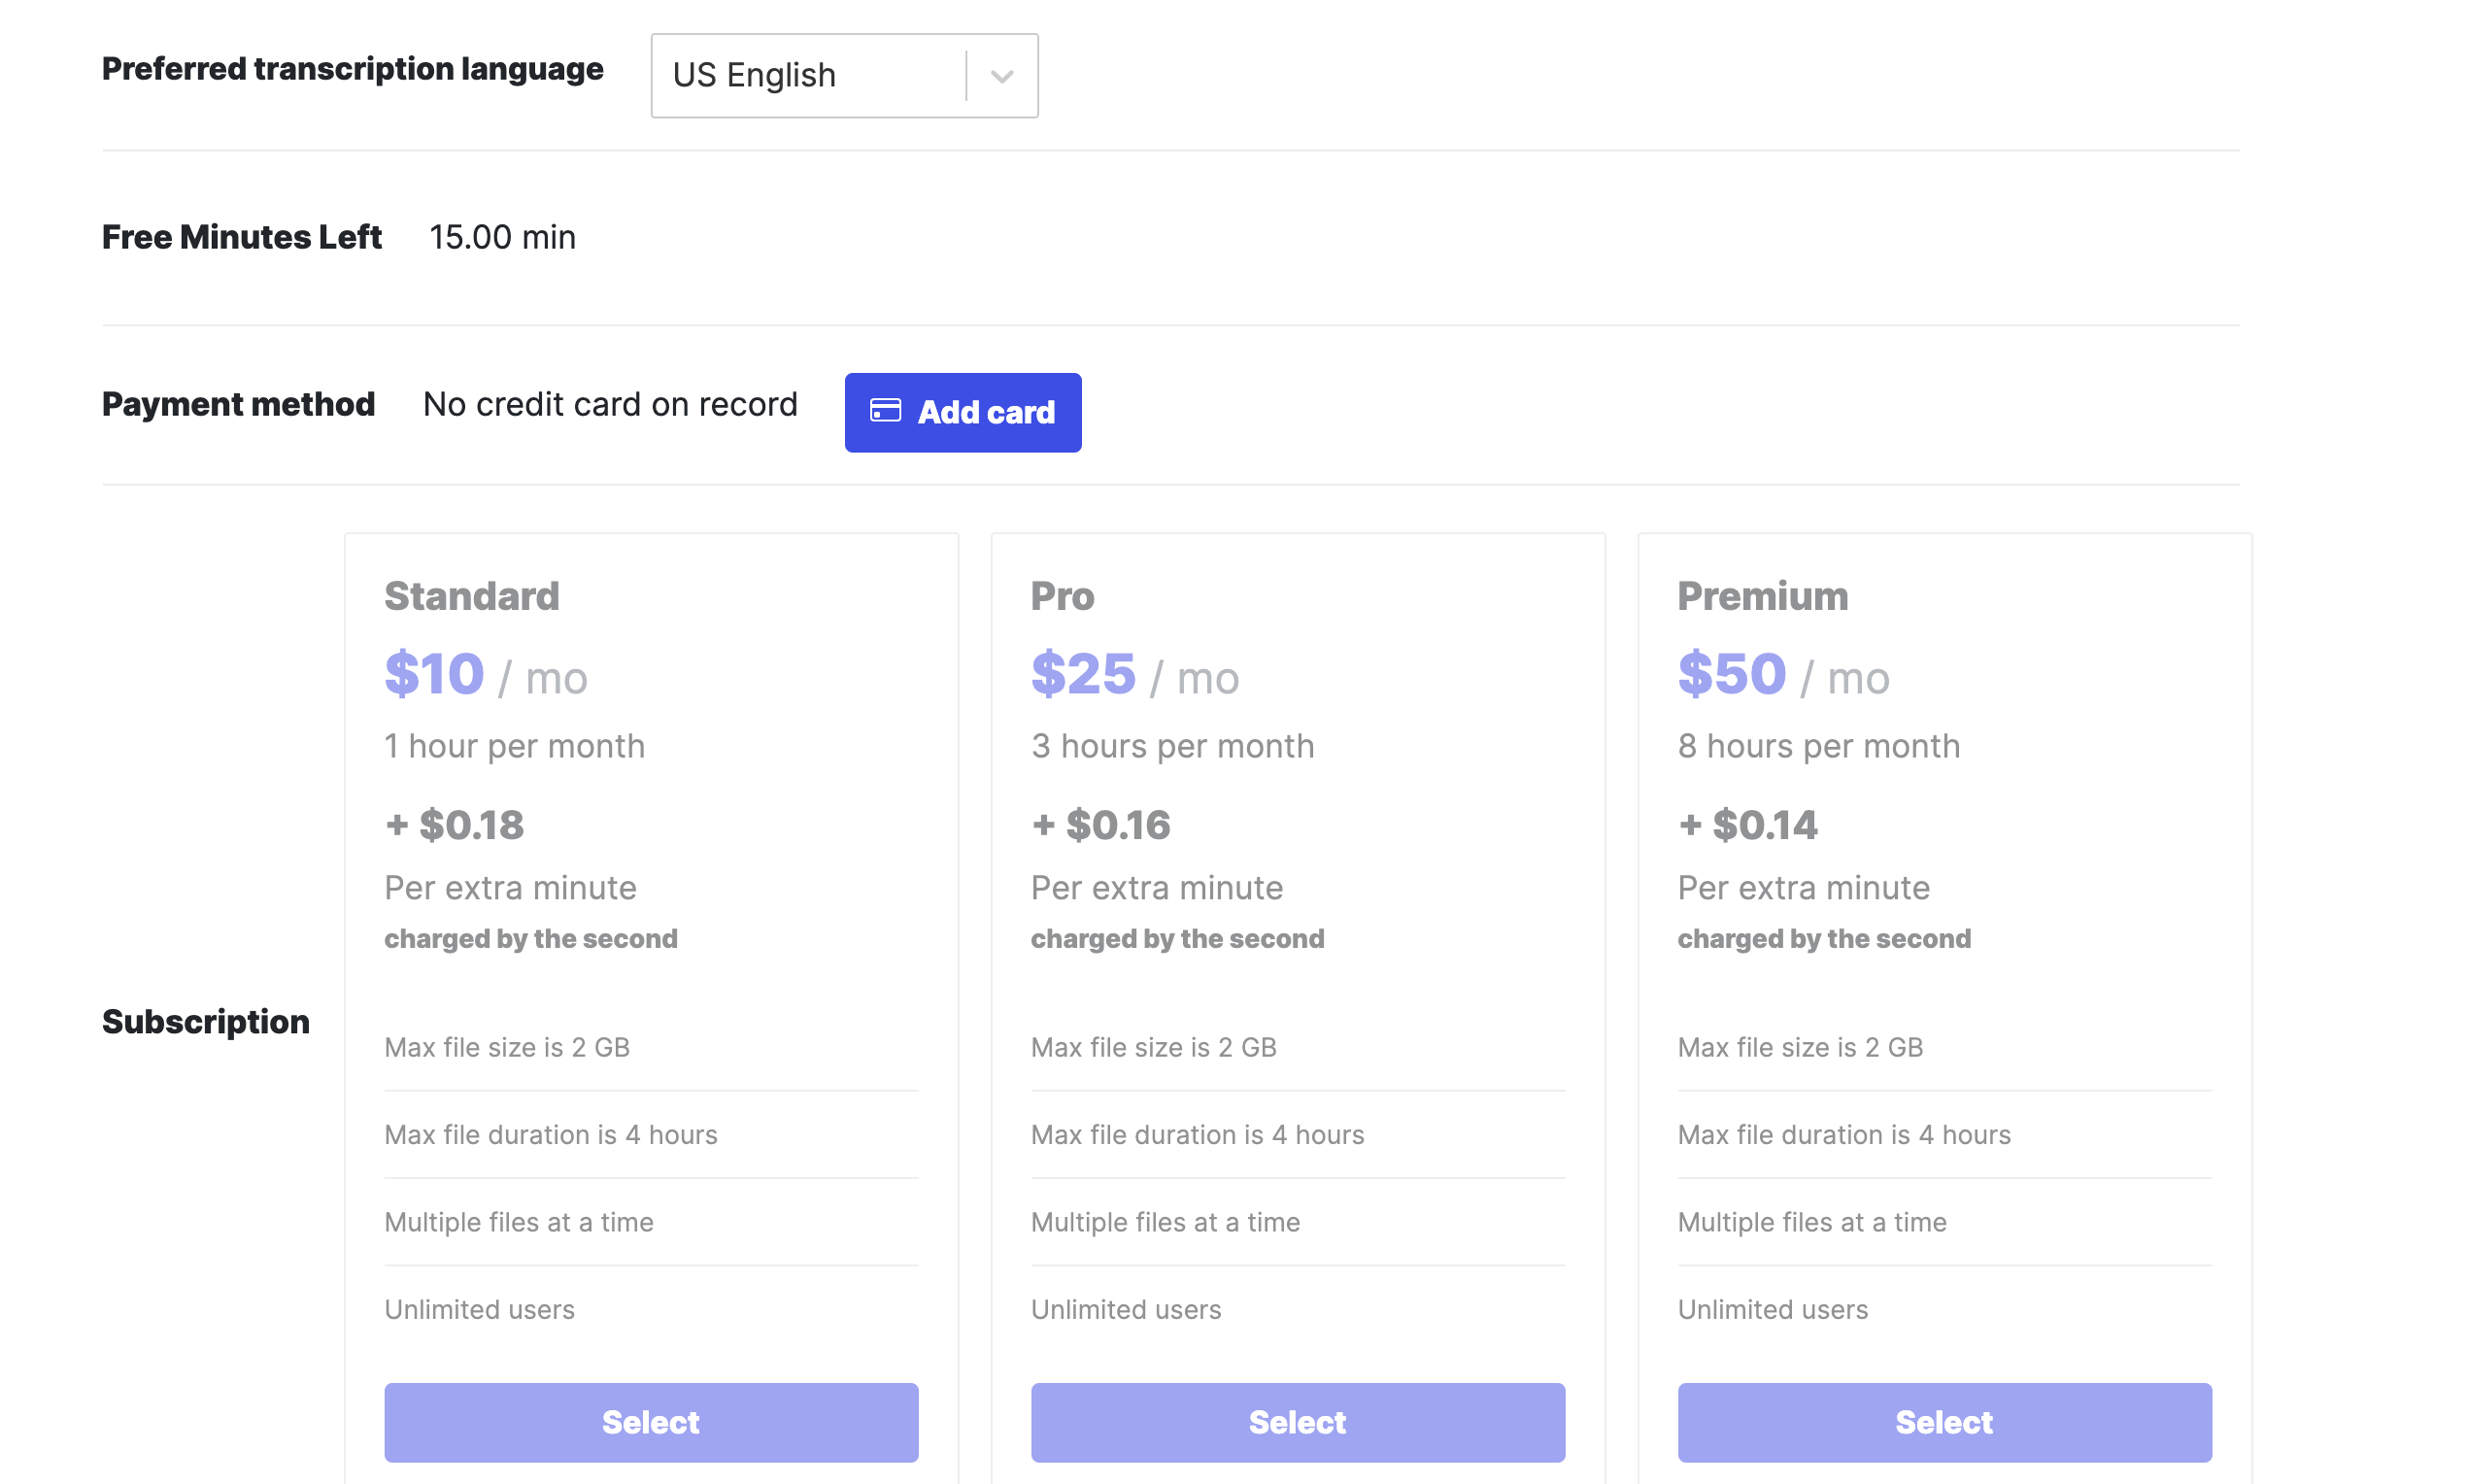Image resolution: width=2467 pixels, height=1484 pixels.
Task: Click the $10 per month price
Action: [x=434, y=673]
